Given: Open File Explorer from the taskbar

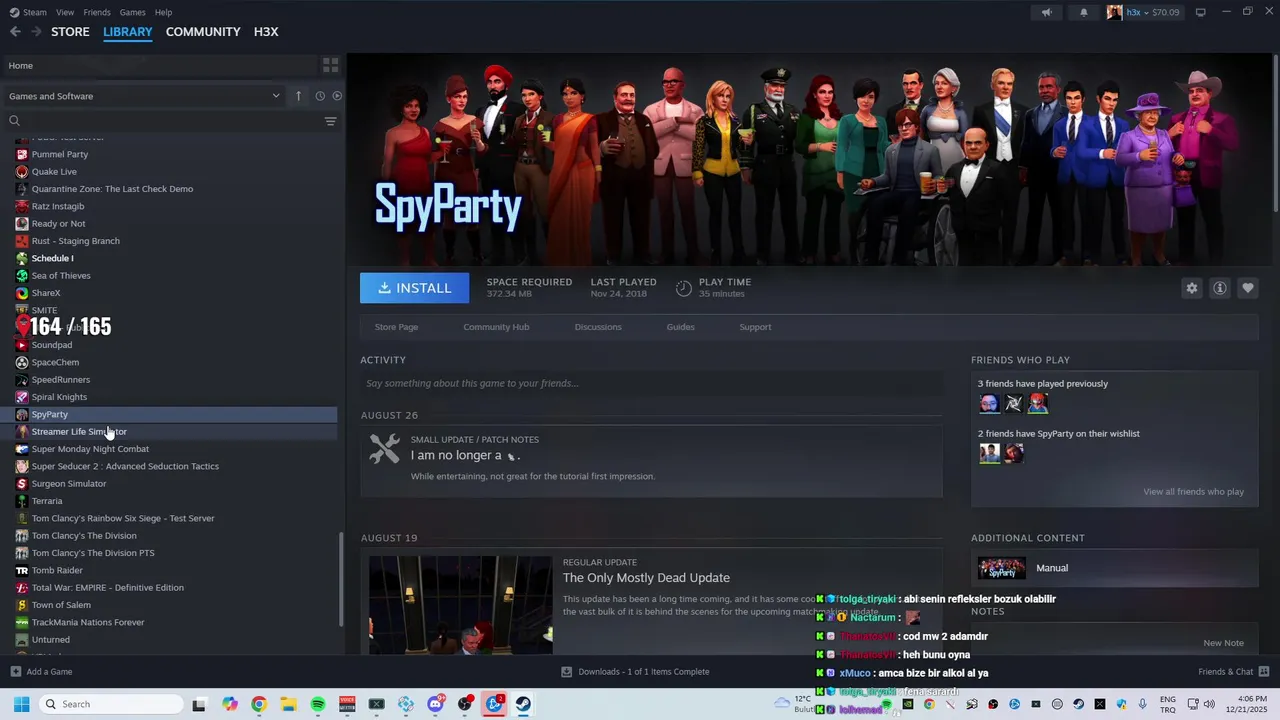Looking at the screenshot, I should [288, 704].
